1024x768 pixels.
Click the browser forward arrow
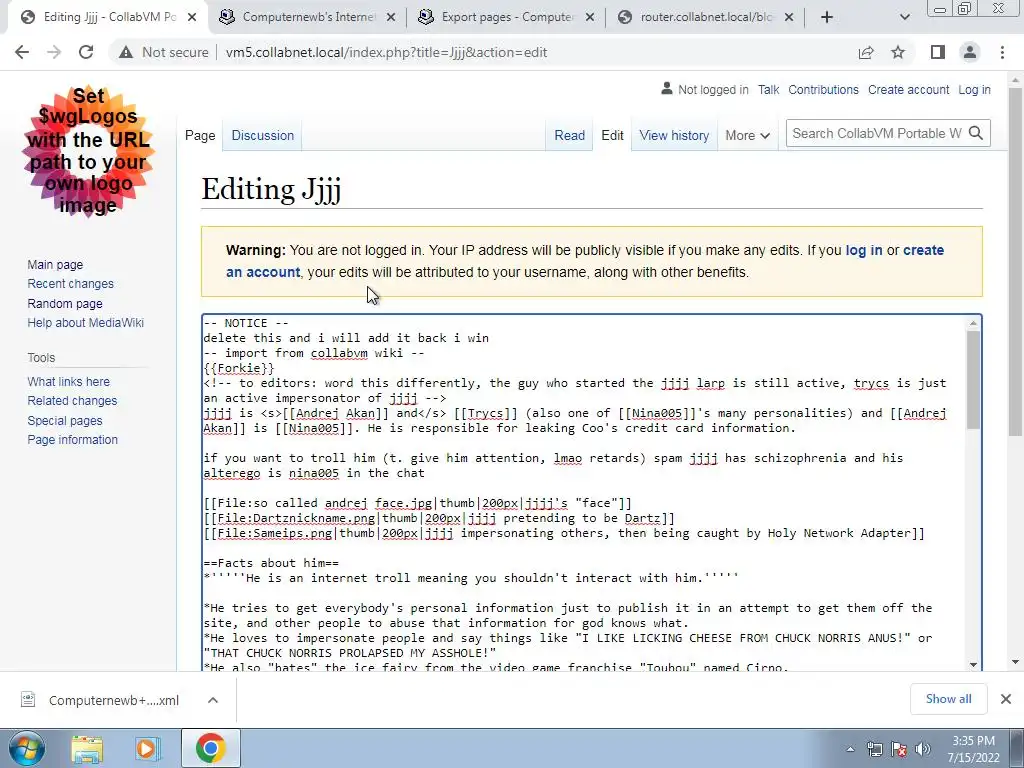(x=54, y=52)
